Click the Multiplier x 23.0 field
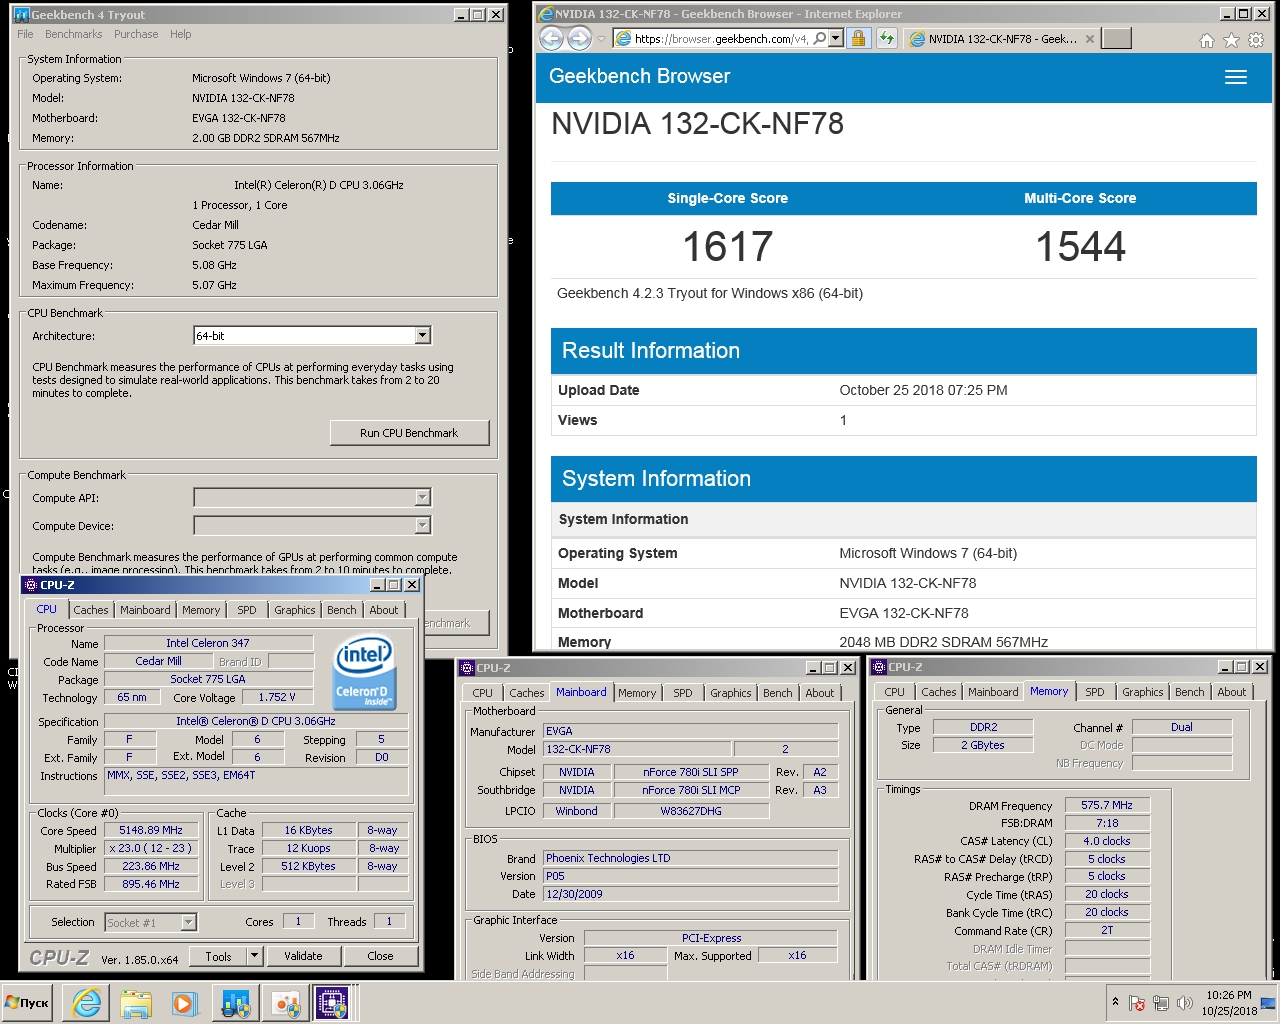Image resolution: width=1280 pixels, height=1024 pixels. tap(151, 848)
